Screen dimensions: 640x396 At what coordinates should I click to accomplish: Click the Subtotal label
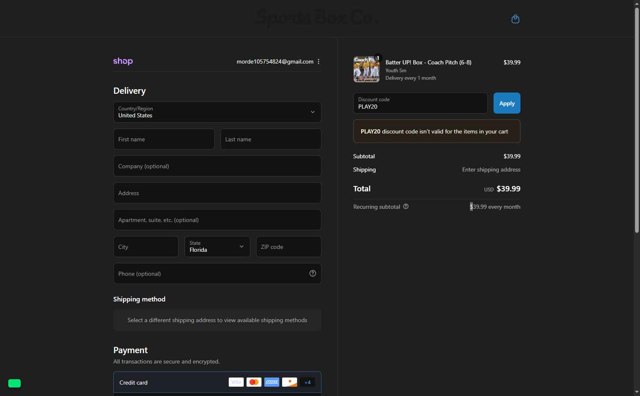click(364, 156)
